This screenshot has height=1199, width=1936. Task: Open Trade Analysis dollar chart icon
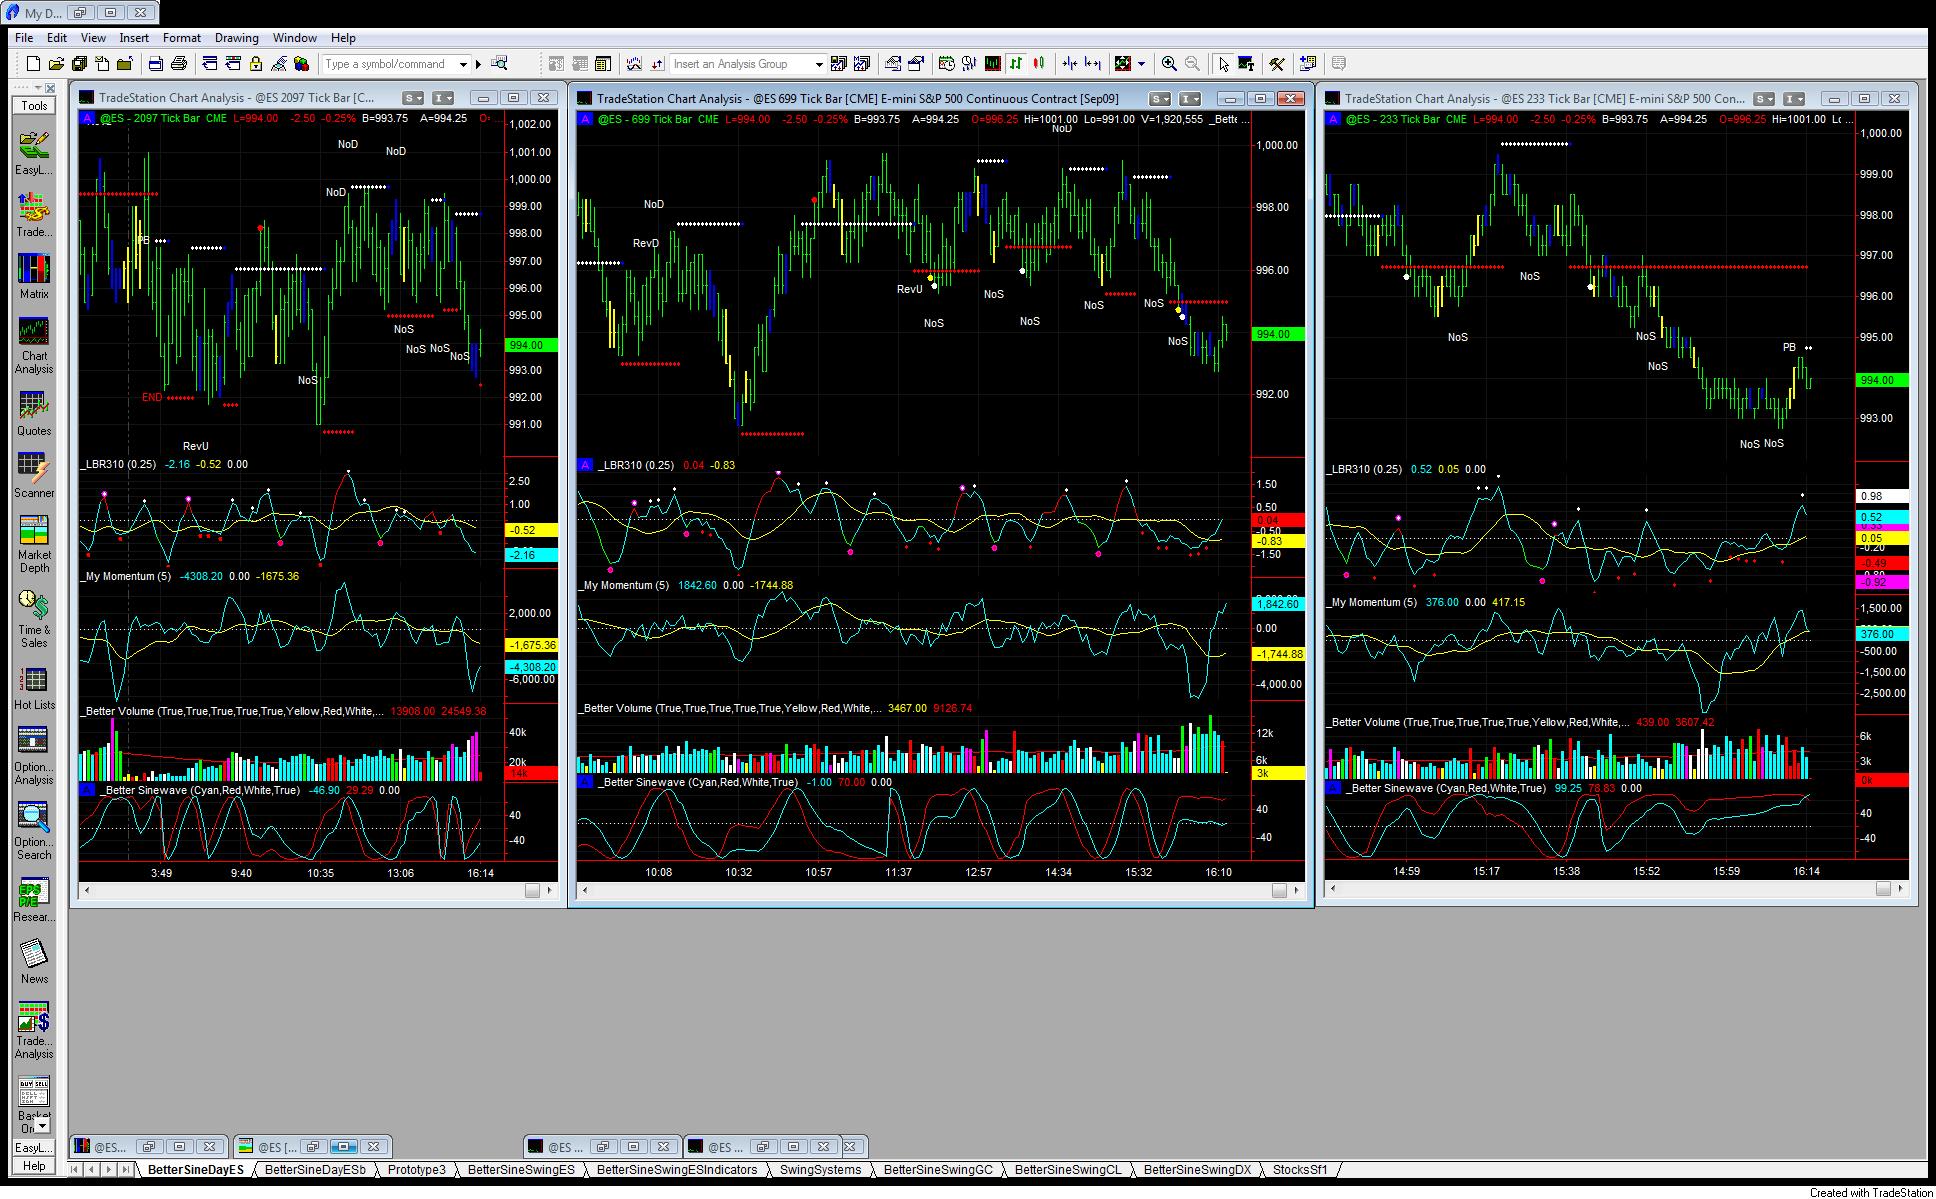(34, 1030)
